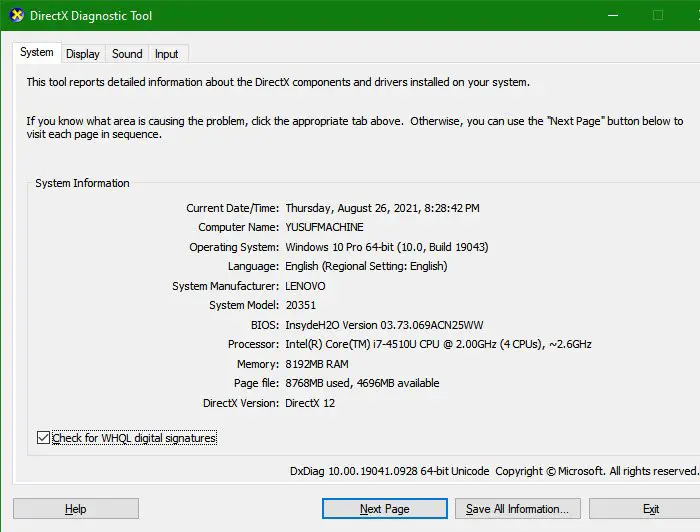This screenshot has height=532, width=700.
Task: Click the Help button
Action: click(x=76, y=509)
